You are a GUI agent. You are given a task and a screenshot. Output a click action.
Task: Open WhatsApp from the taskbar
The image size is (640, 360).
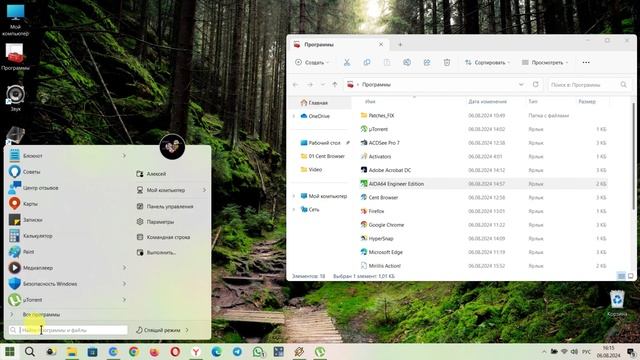tap(258, 351)
